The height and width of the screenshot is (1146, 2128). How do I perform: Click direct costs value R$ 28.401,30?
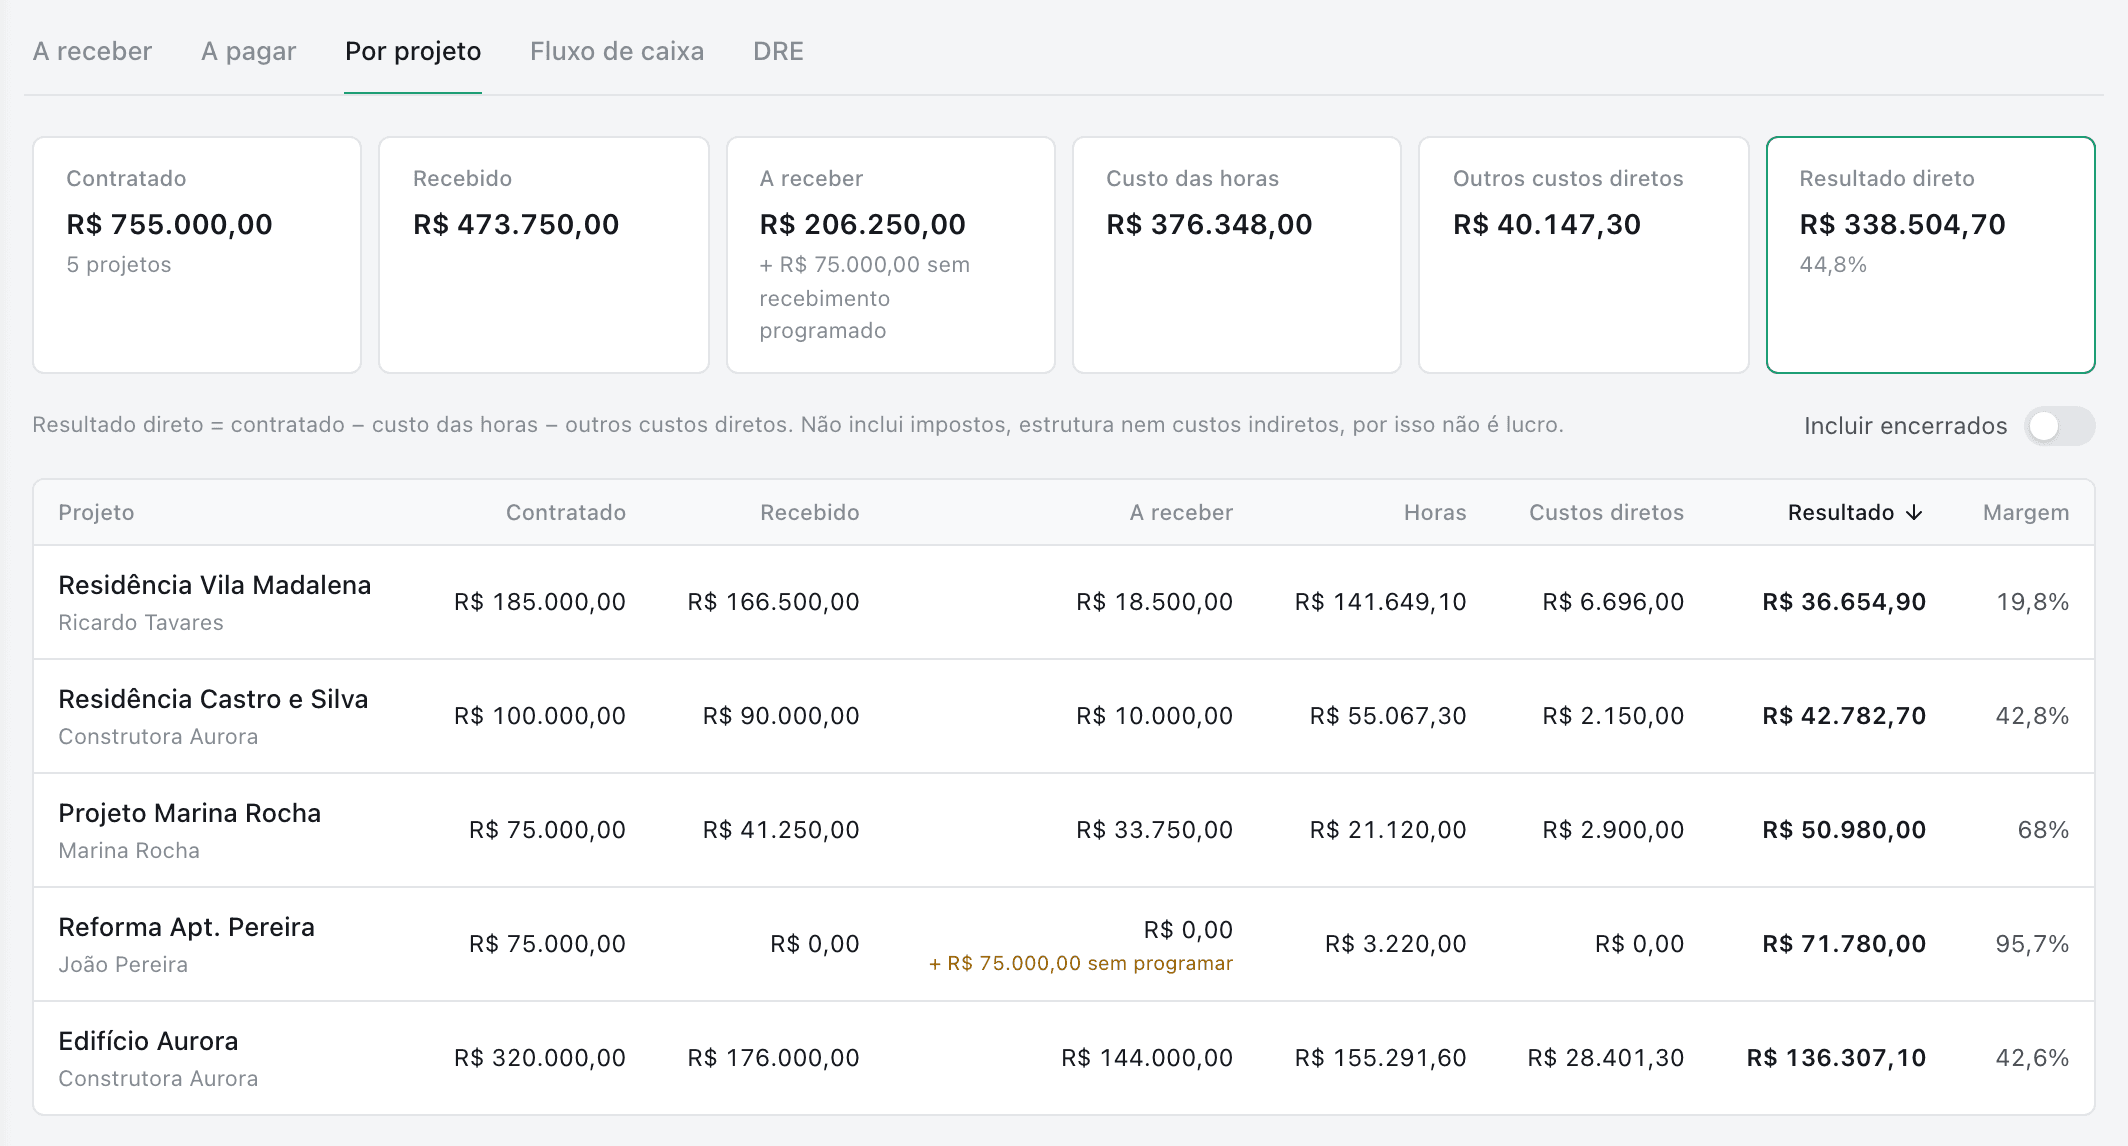tap(1606, 1058)
